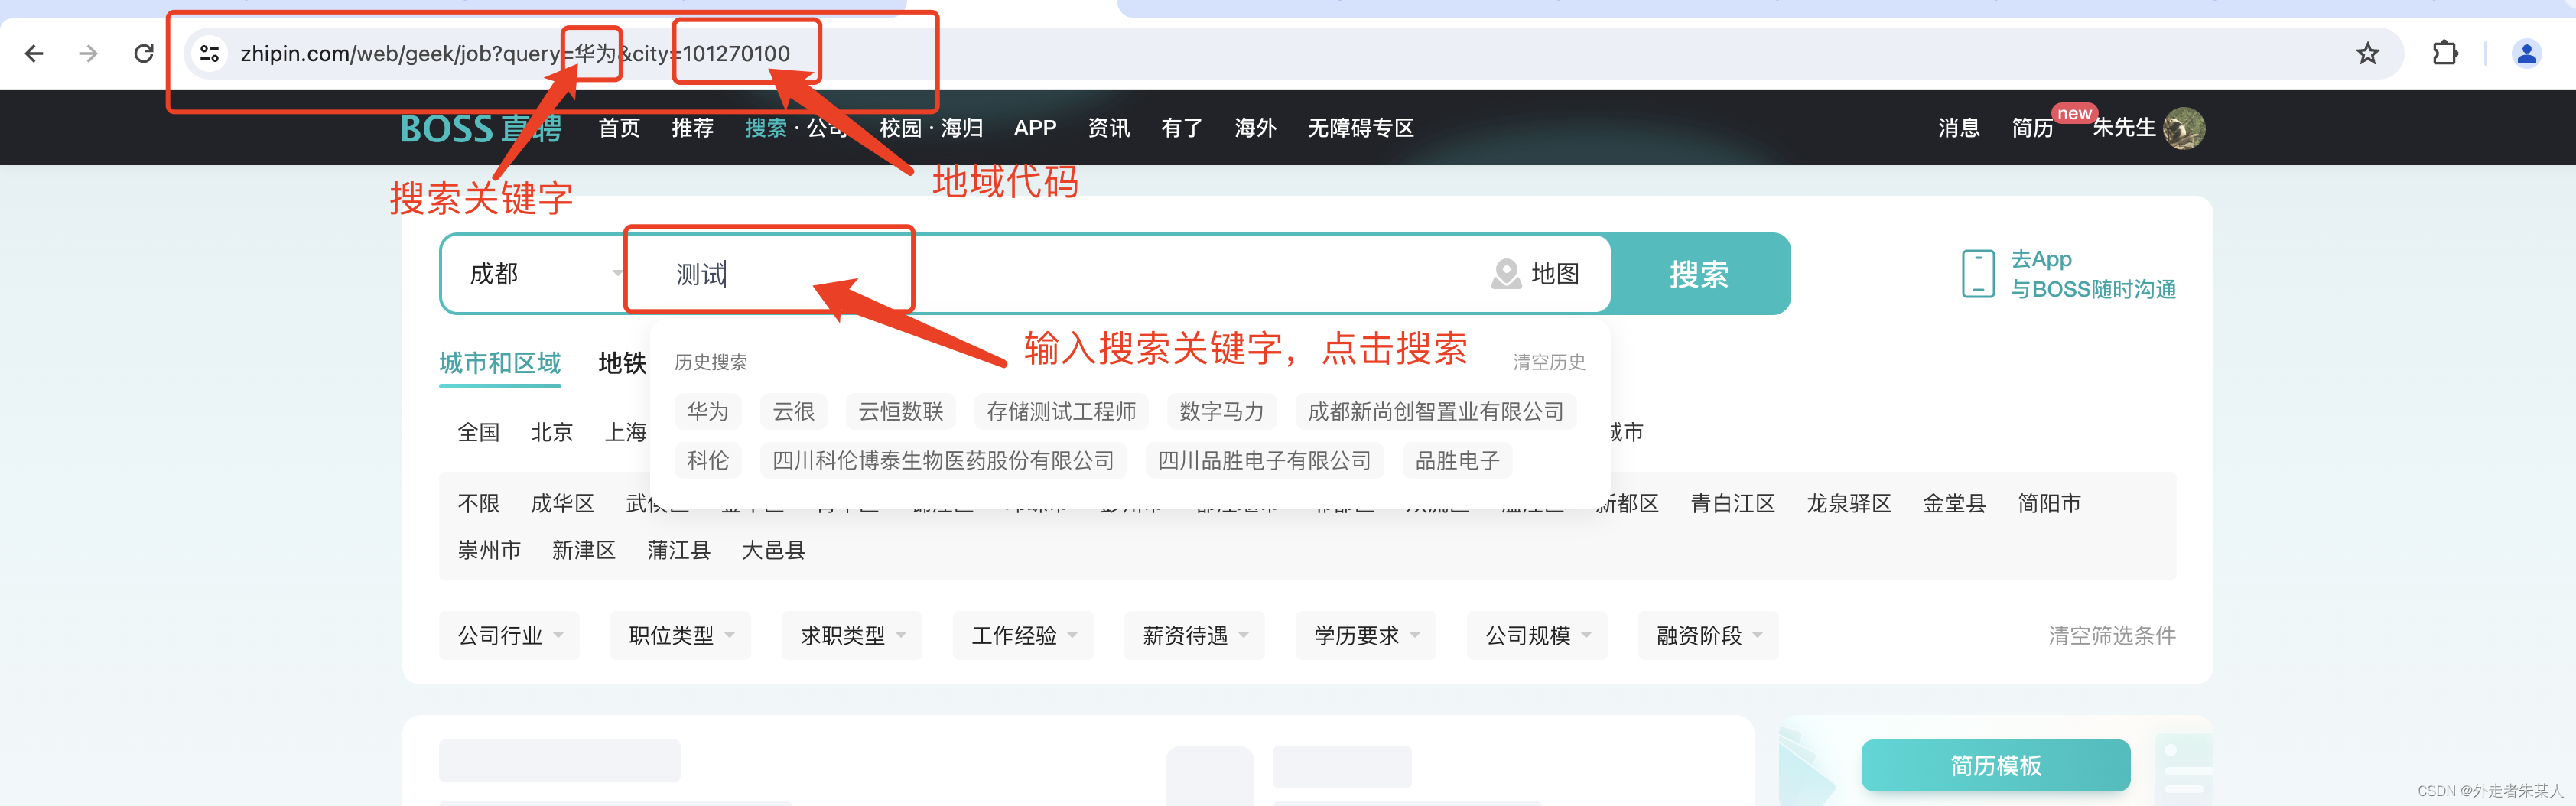Open the browser extensions puzzle icon
The height and width of the screenshot is (806, 2576).
click(x=2445, y=53)
